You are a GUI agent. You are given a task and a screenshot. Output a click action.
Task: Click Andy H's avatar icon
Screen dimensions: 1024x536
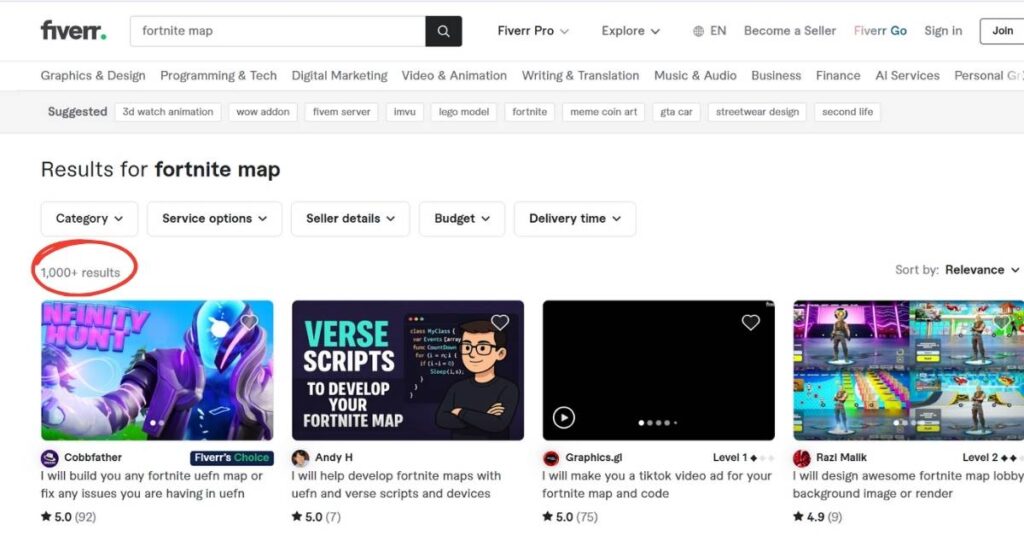(x=300, y=458)
